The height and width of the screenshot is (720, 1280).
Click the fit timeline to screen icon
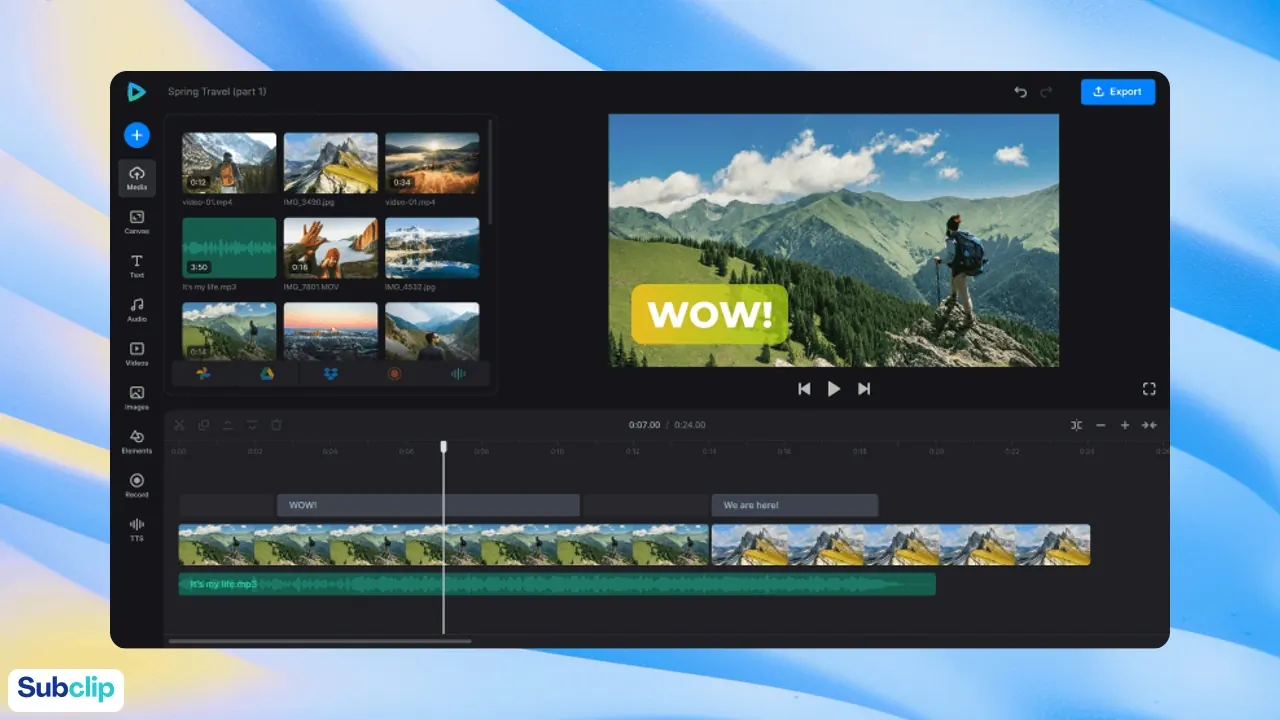(x=1150, y=425)
